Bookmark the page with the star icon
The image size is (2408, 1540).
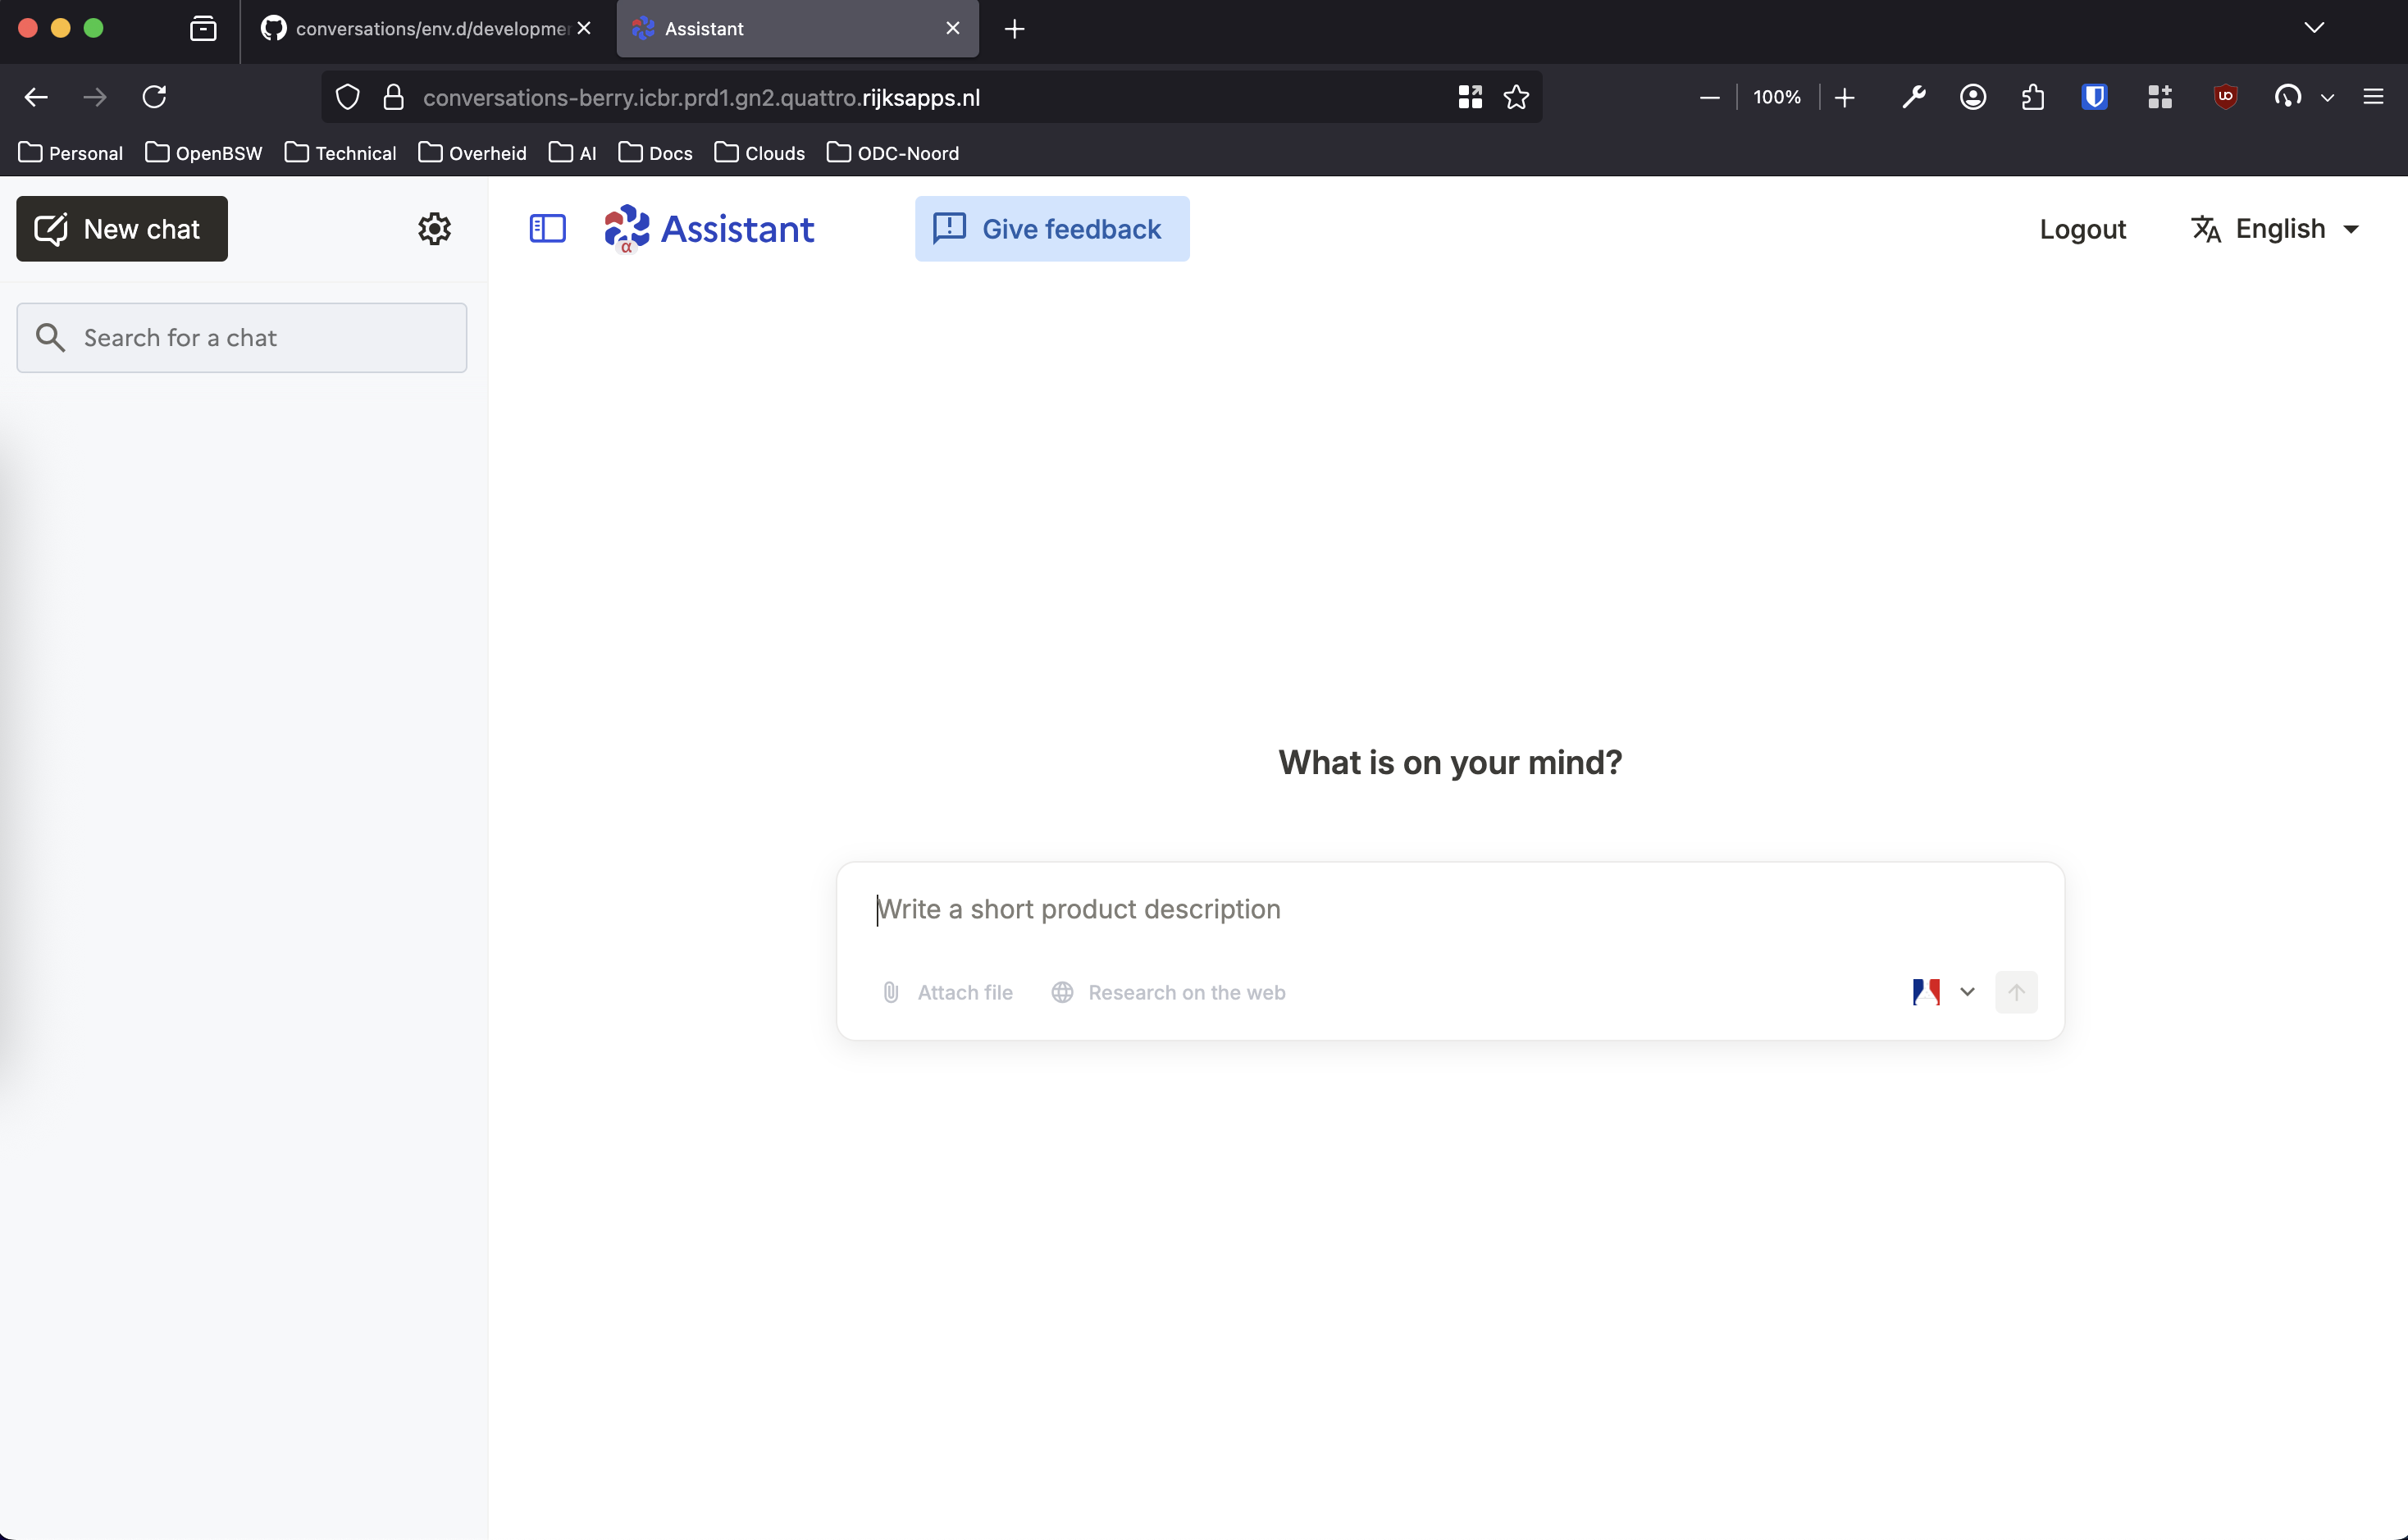[1515, 97]
